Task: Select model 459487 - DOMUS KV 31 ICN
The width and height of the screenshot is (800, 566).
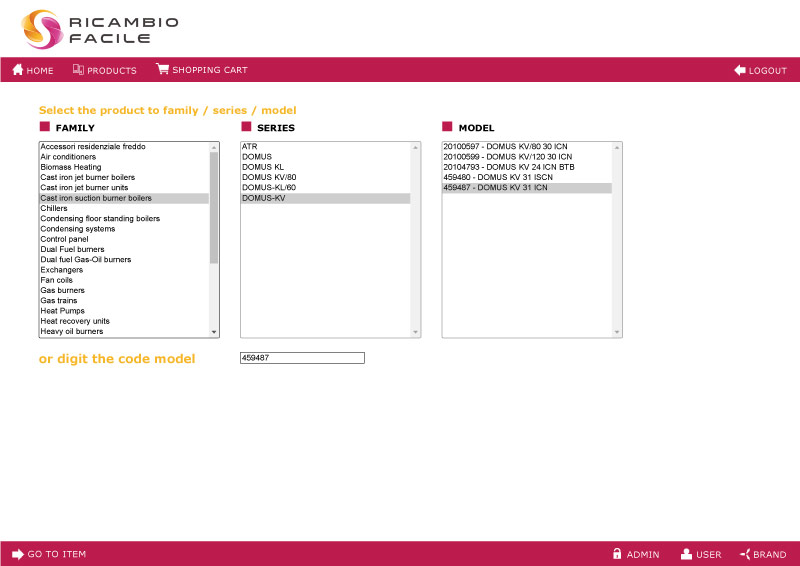Action: (x=527, y=187)
